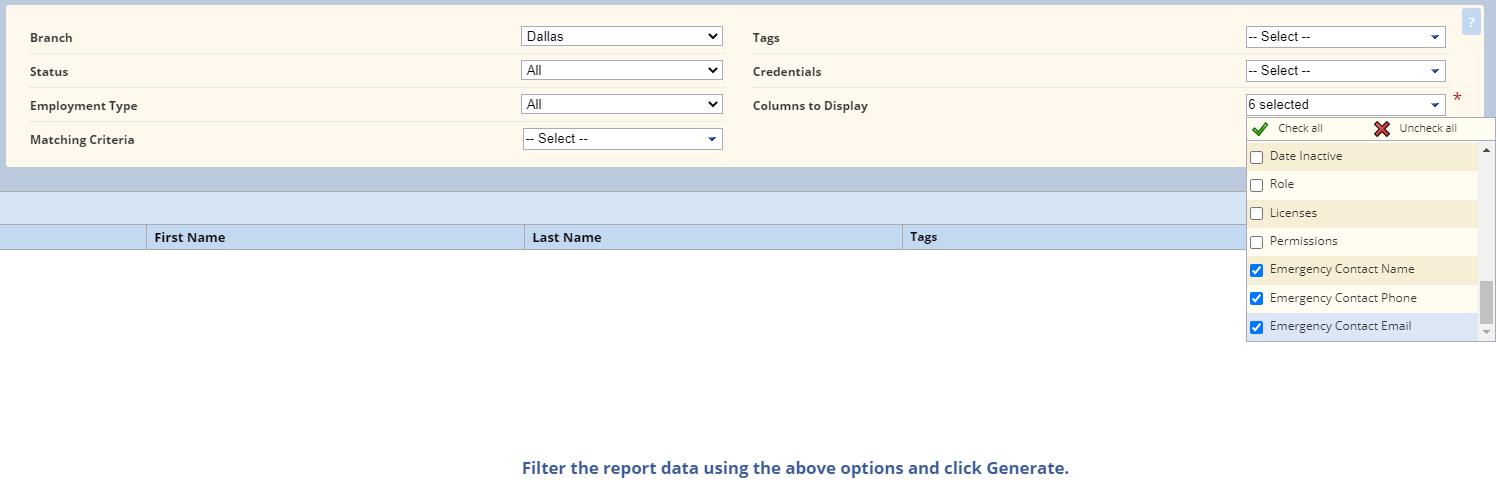
Task: Open the help question mark icon
Action: [x=1471, y=22]
